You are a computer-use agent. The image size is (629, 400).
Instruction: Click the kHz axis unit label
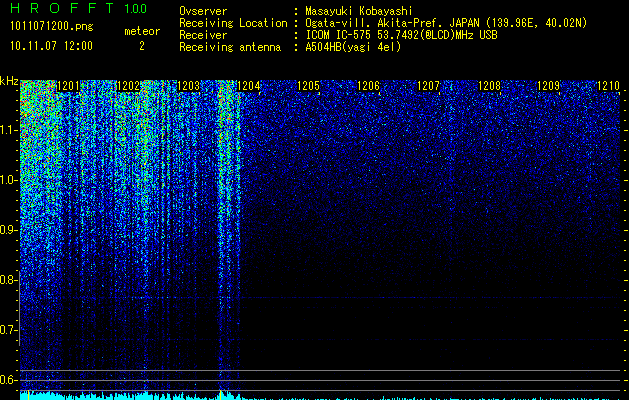pos(9,81)
